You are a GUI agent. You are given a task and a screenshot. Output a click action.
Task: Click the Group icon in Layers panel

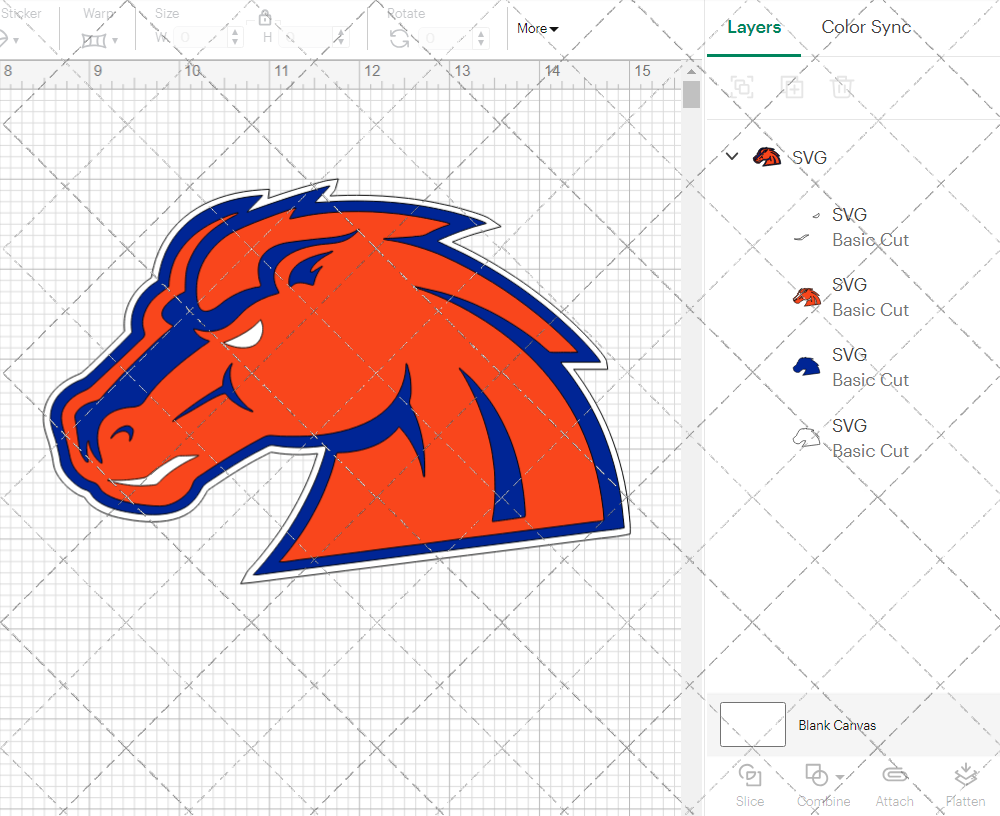pos(742,87)
